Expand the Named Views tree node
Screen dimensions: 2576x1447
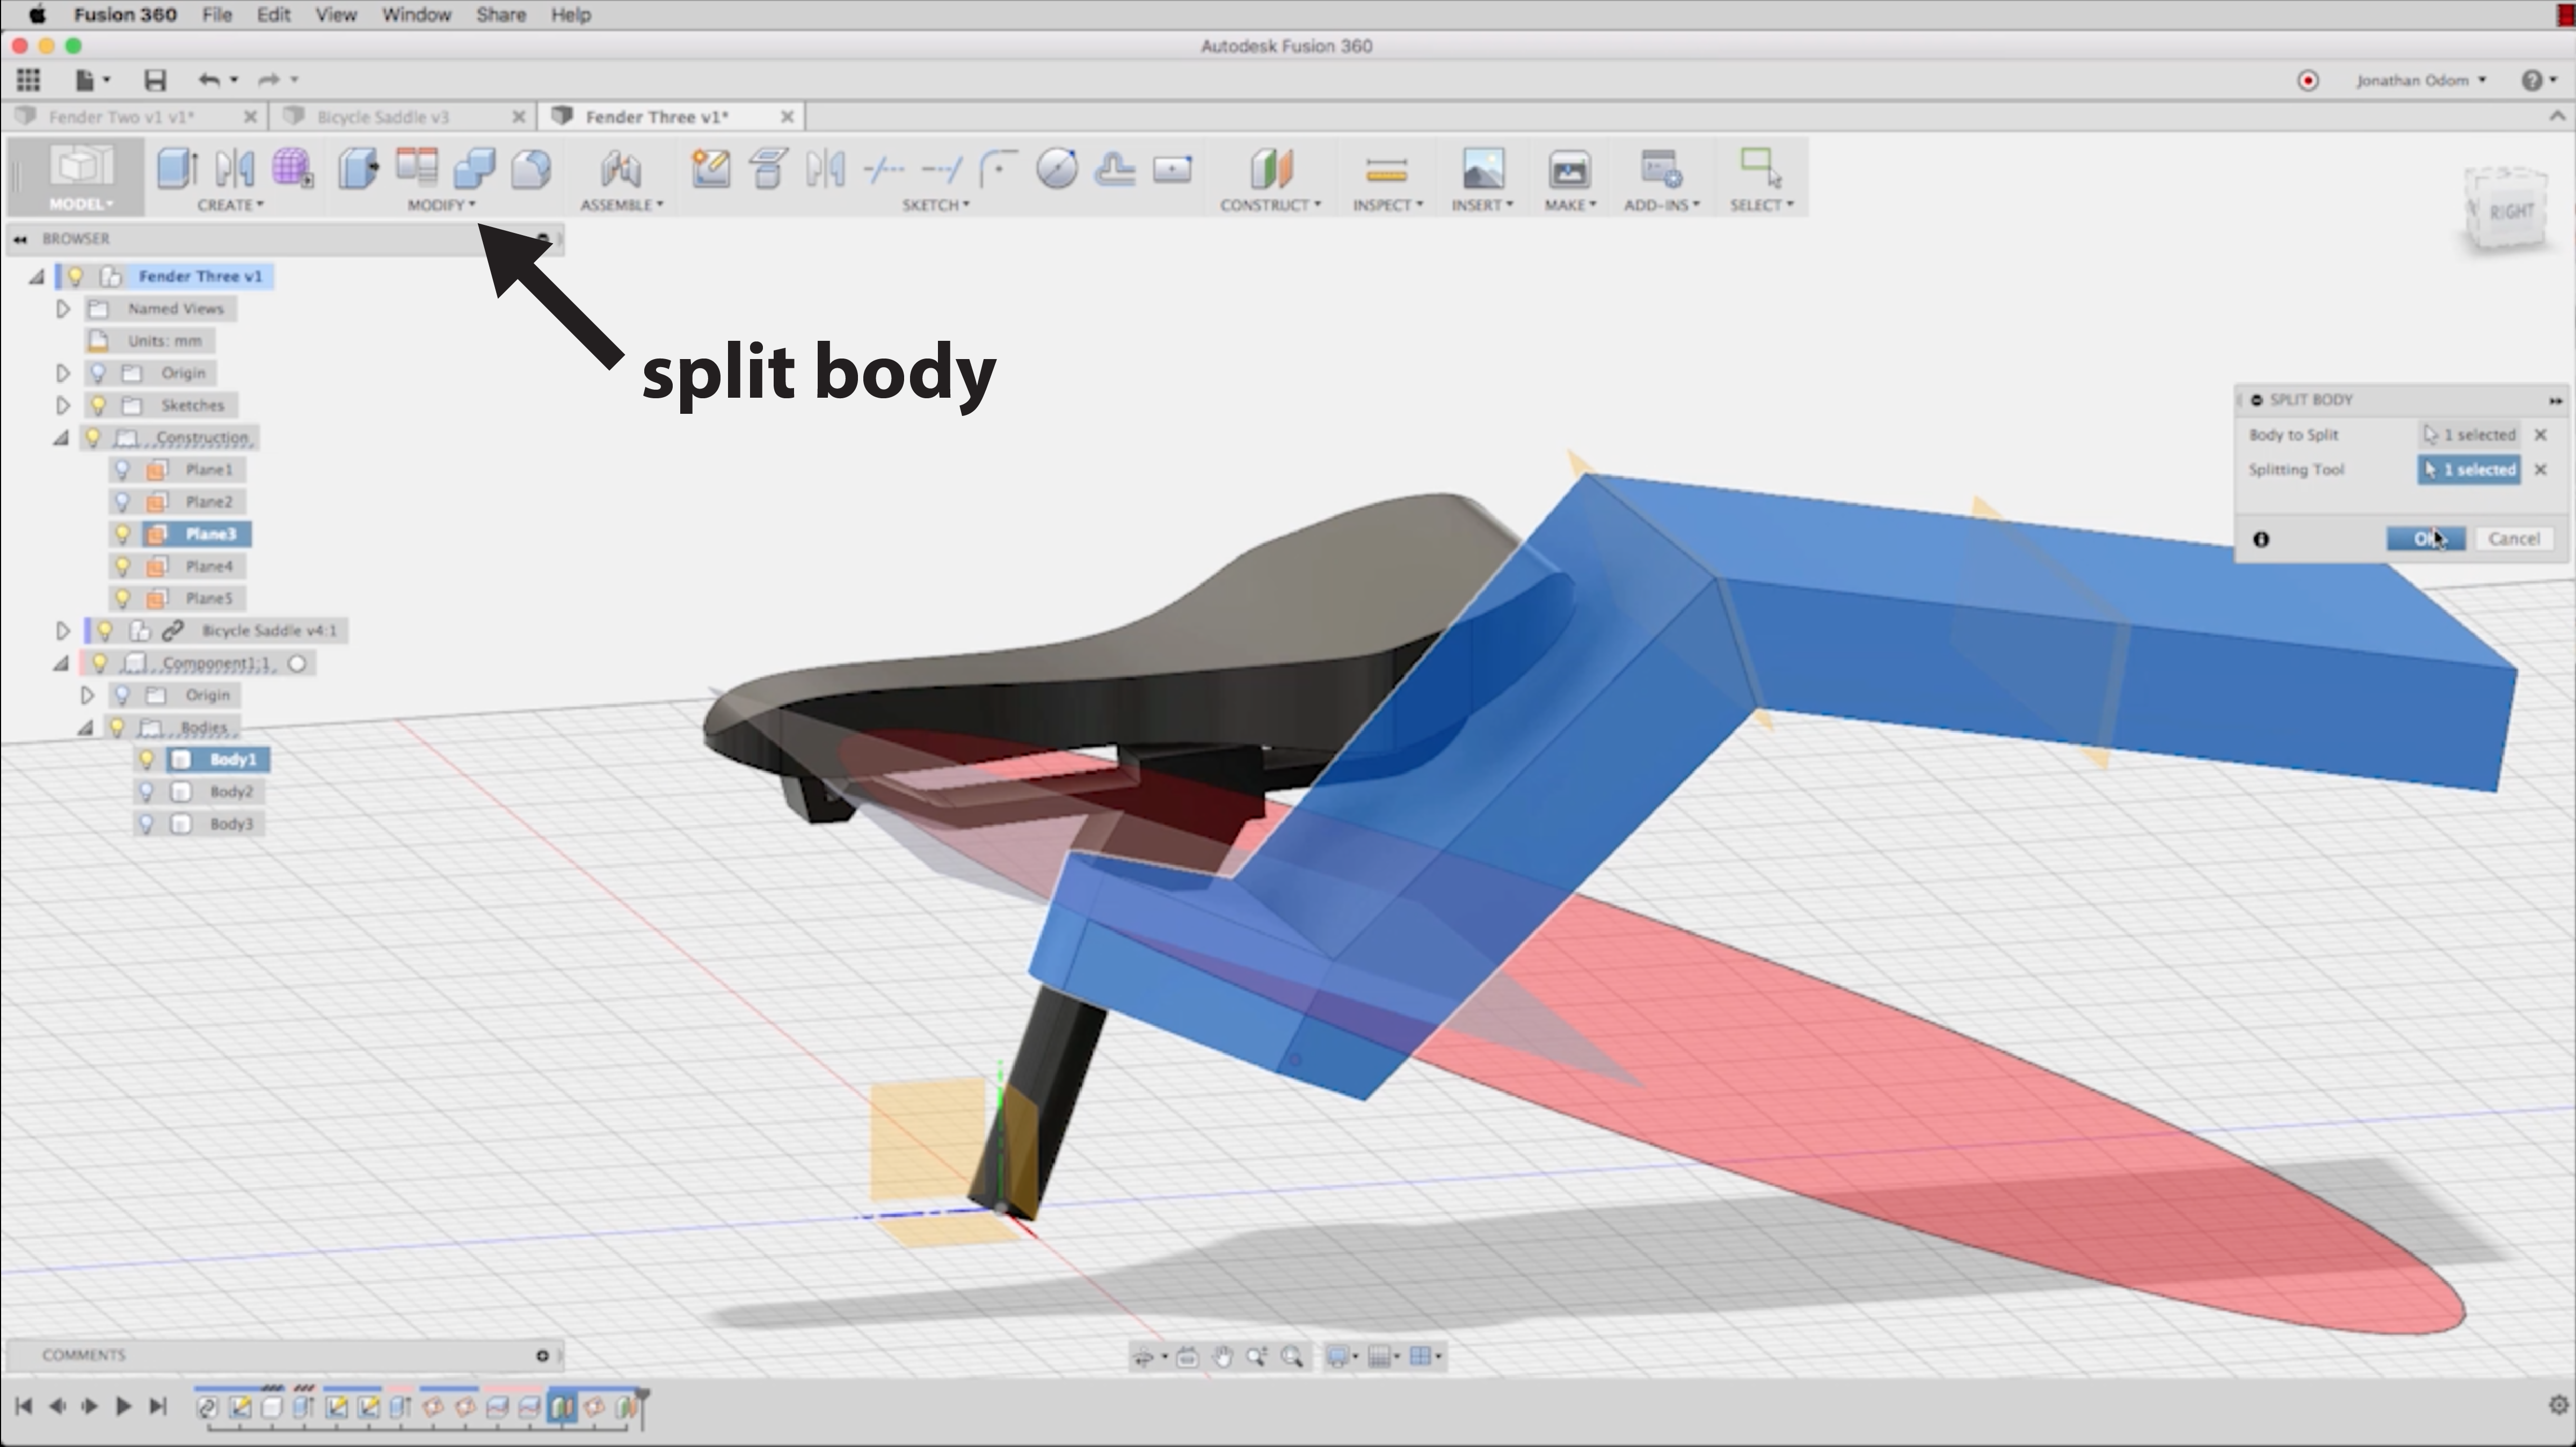pos(63,309)
